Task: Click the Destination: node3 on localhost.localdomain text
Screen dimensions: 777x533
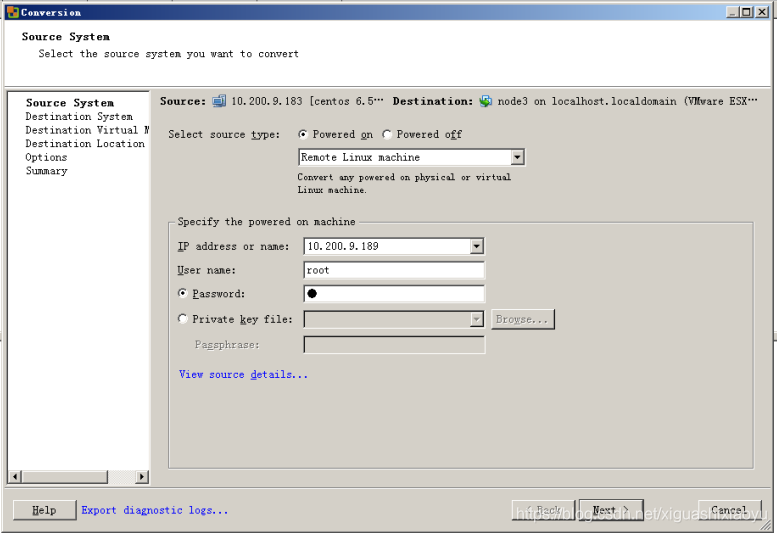Action: click(x=575, y=101)
